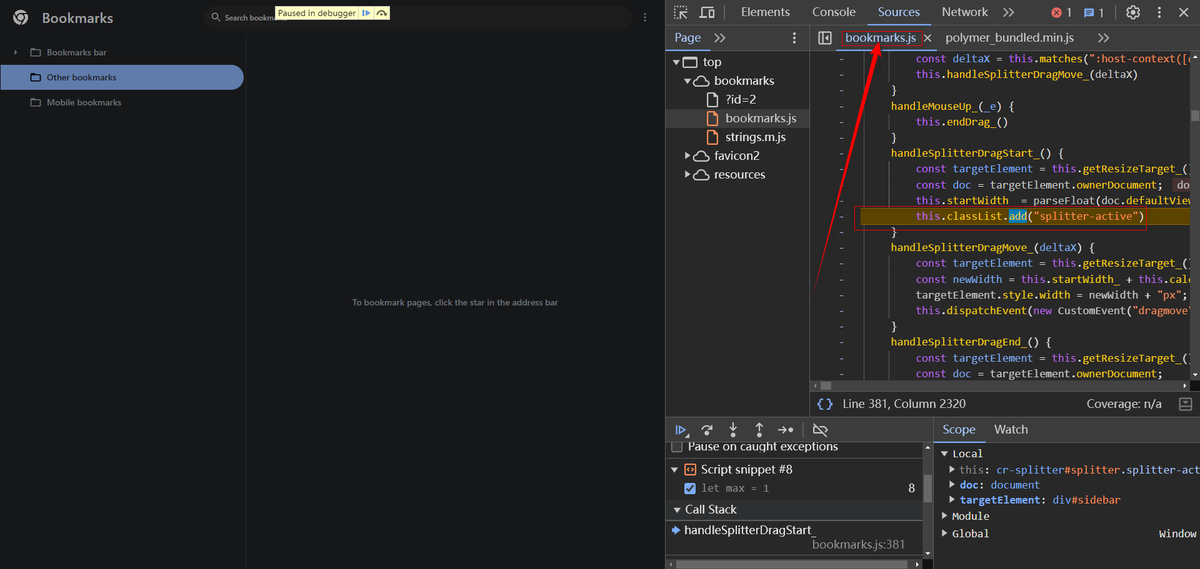
Task: Click the Step over next function icon
Action: [x=707, y=430]
